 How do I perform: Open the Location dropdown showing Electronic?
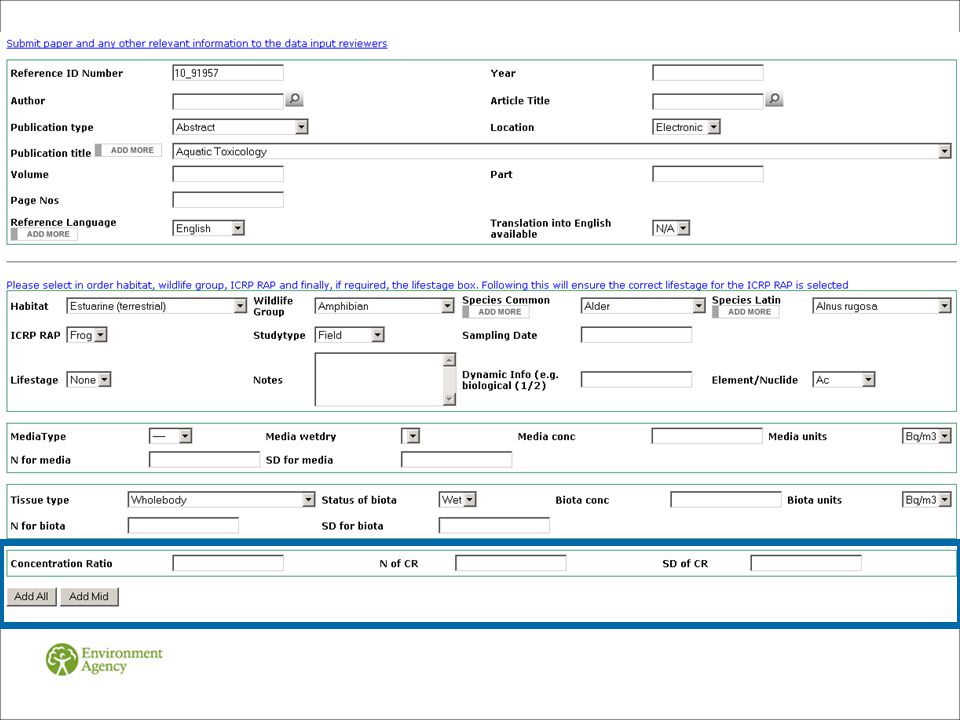coord(686,127)
